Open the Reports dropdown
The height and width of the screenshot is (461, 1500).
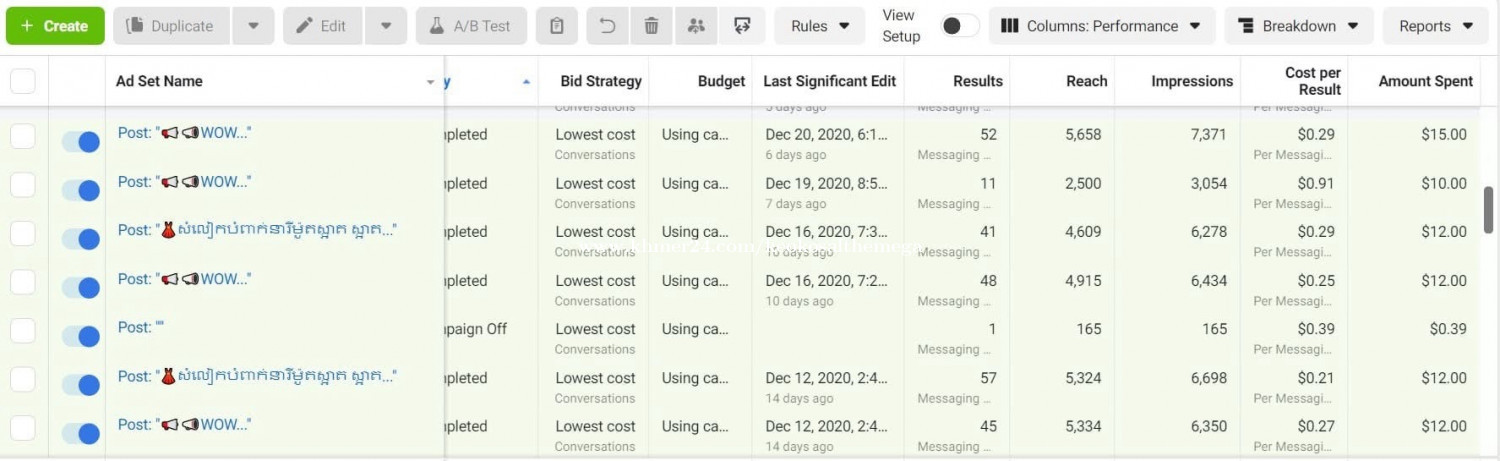pyautogui.click(x=1436, y=26)
